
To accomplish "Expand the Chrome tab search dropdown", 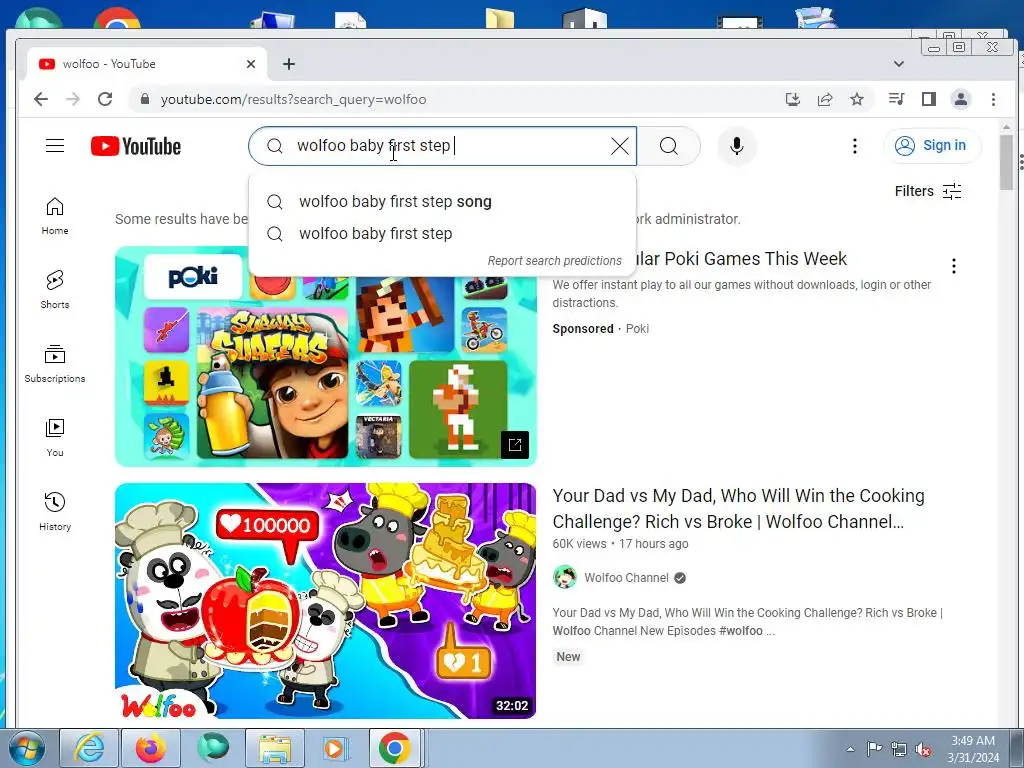I will pos(899,64).
